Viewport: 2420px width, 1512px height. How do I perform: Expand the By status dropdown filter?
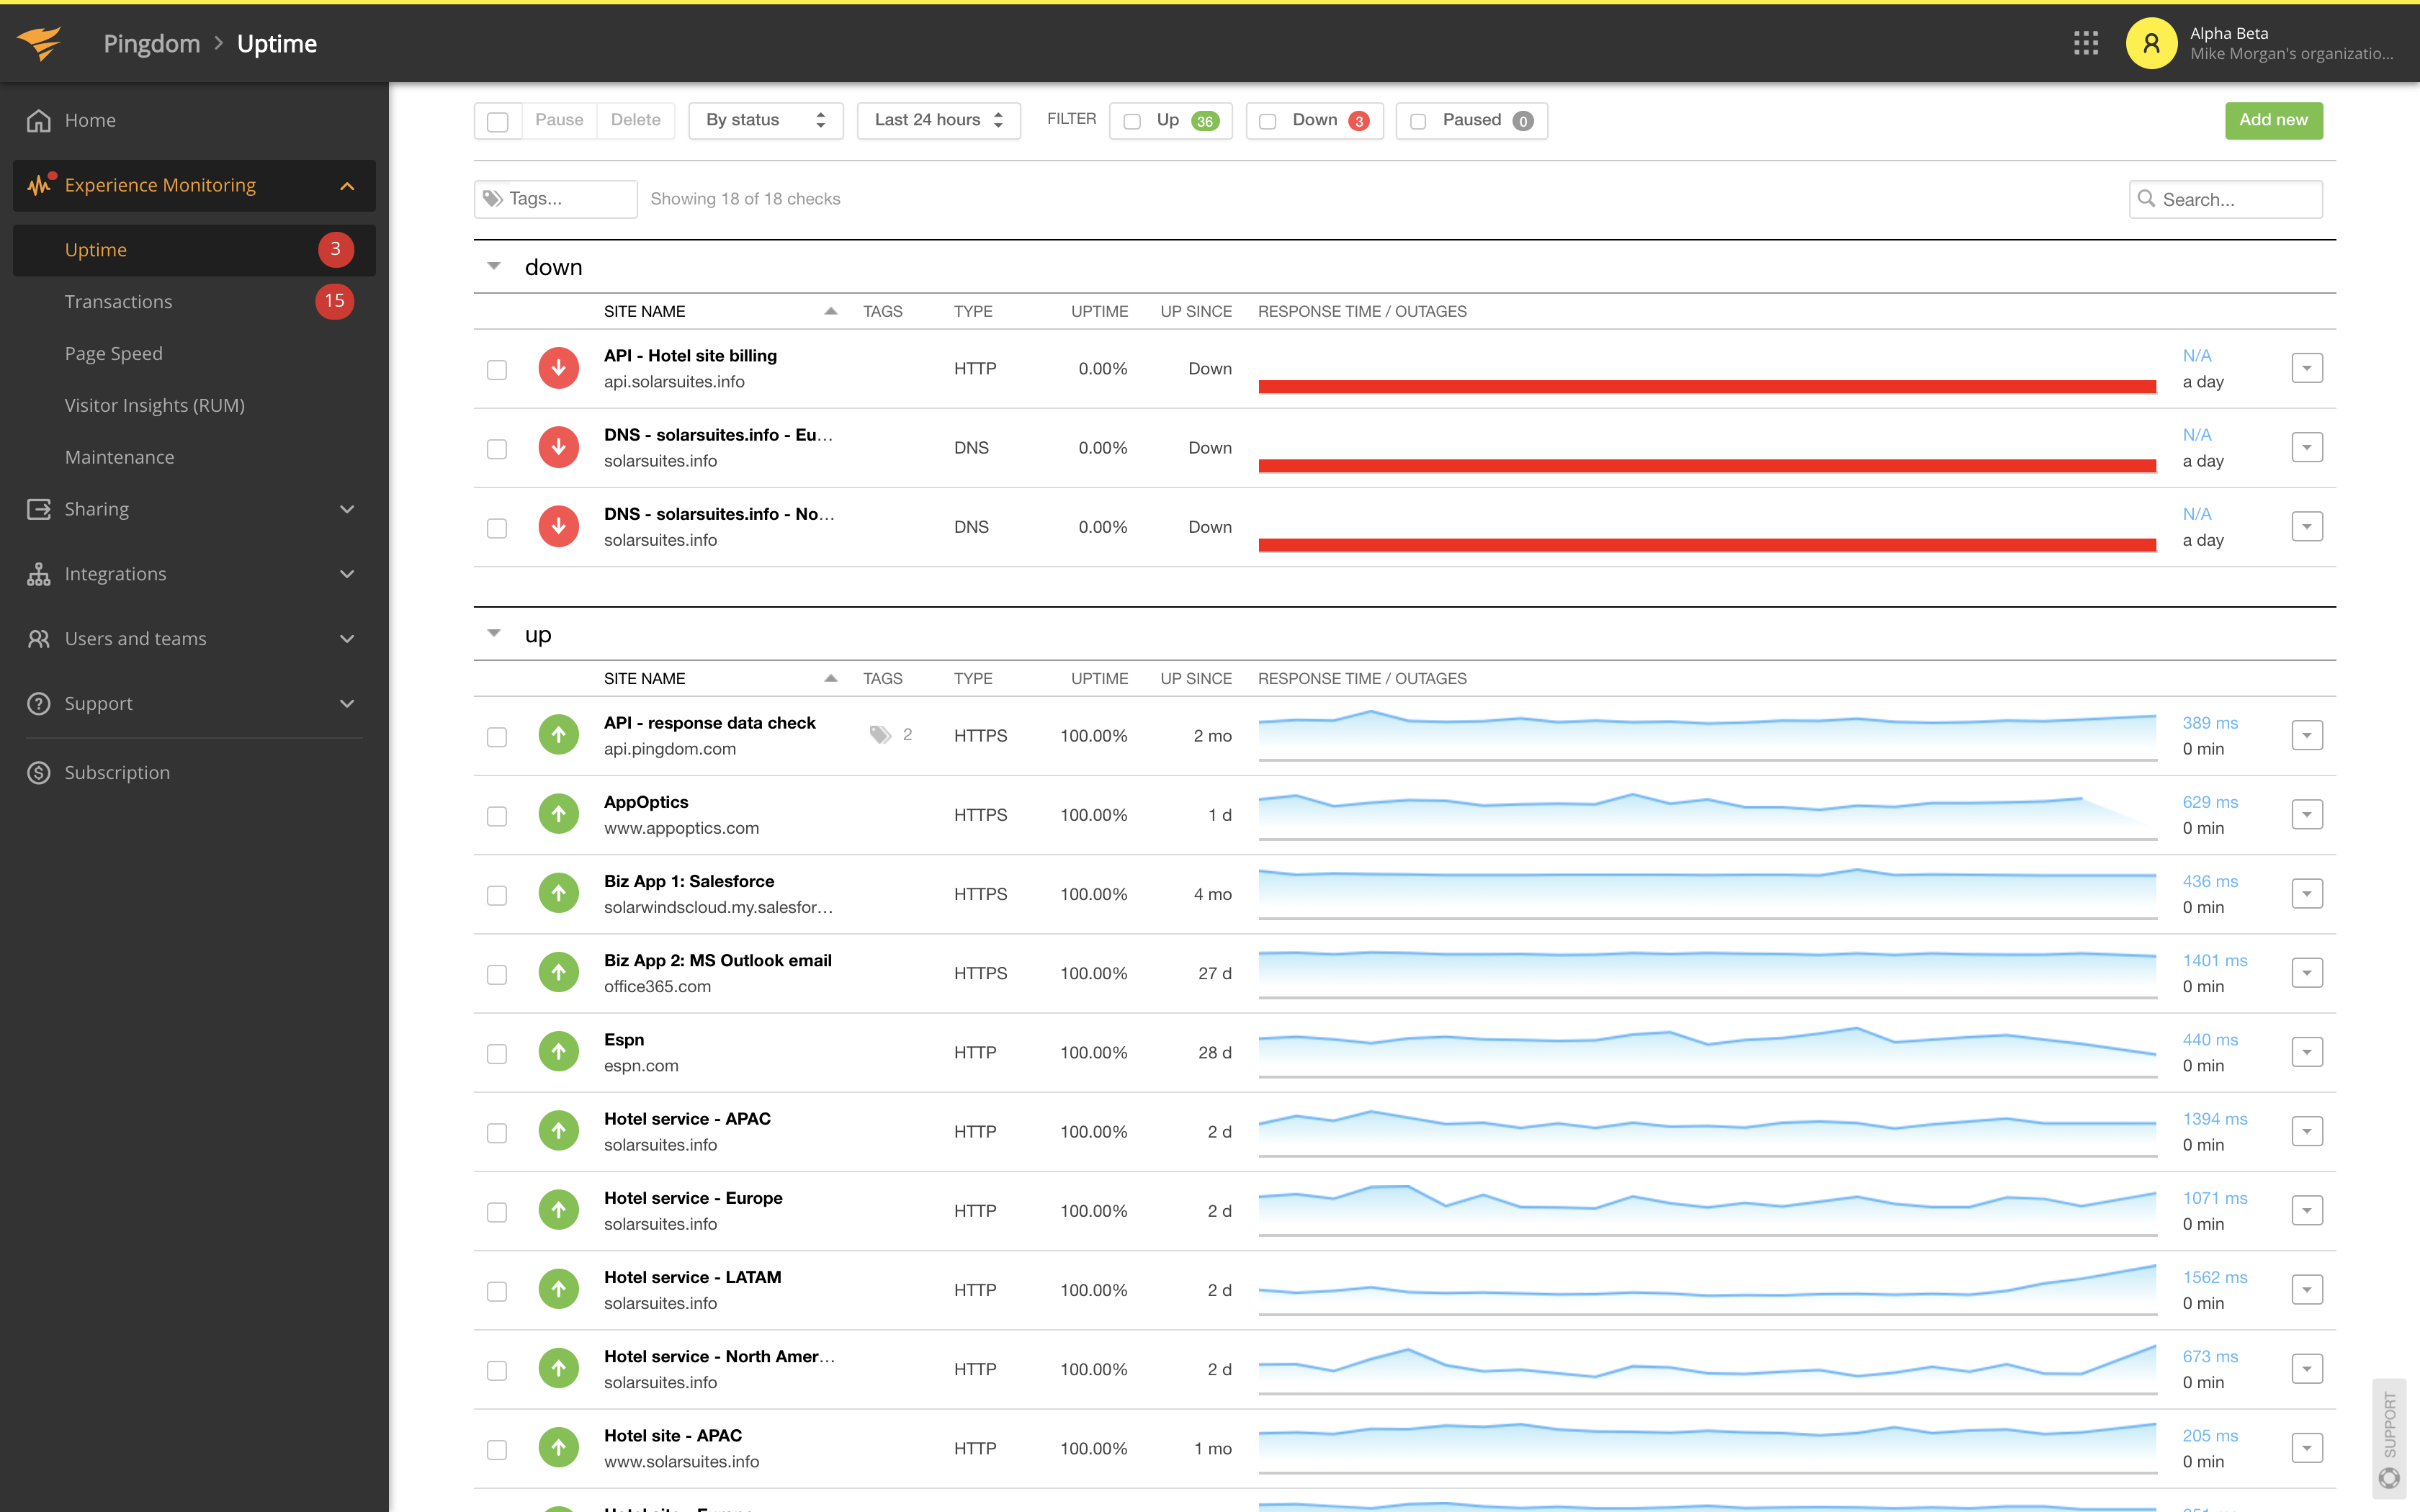click(763, 120)
